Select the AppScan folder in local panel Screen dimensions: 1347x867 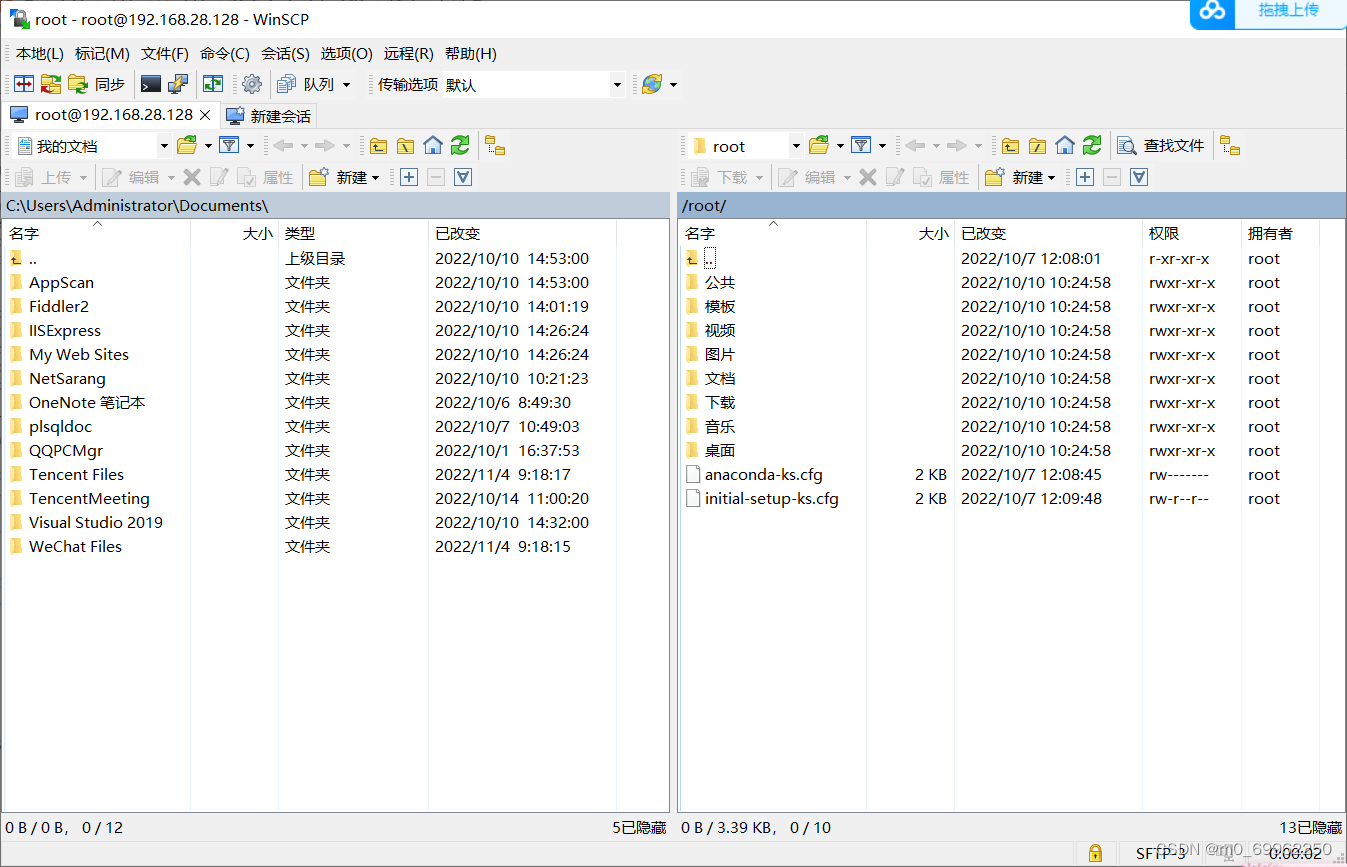coord(61,283)
